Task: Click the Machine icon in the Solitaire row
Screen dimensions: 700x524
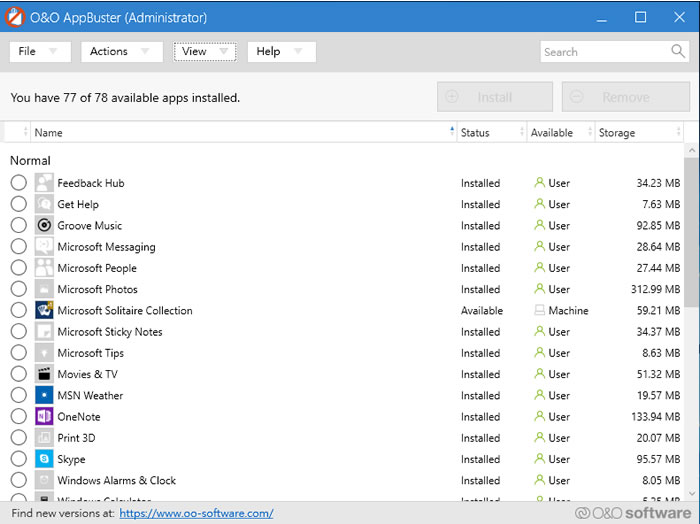Action: coord(540,310)
